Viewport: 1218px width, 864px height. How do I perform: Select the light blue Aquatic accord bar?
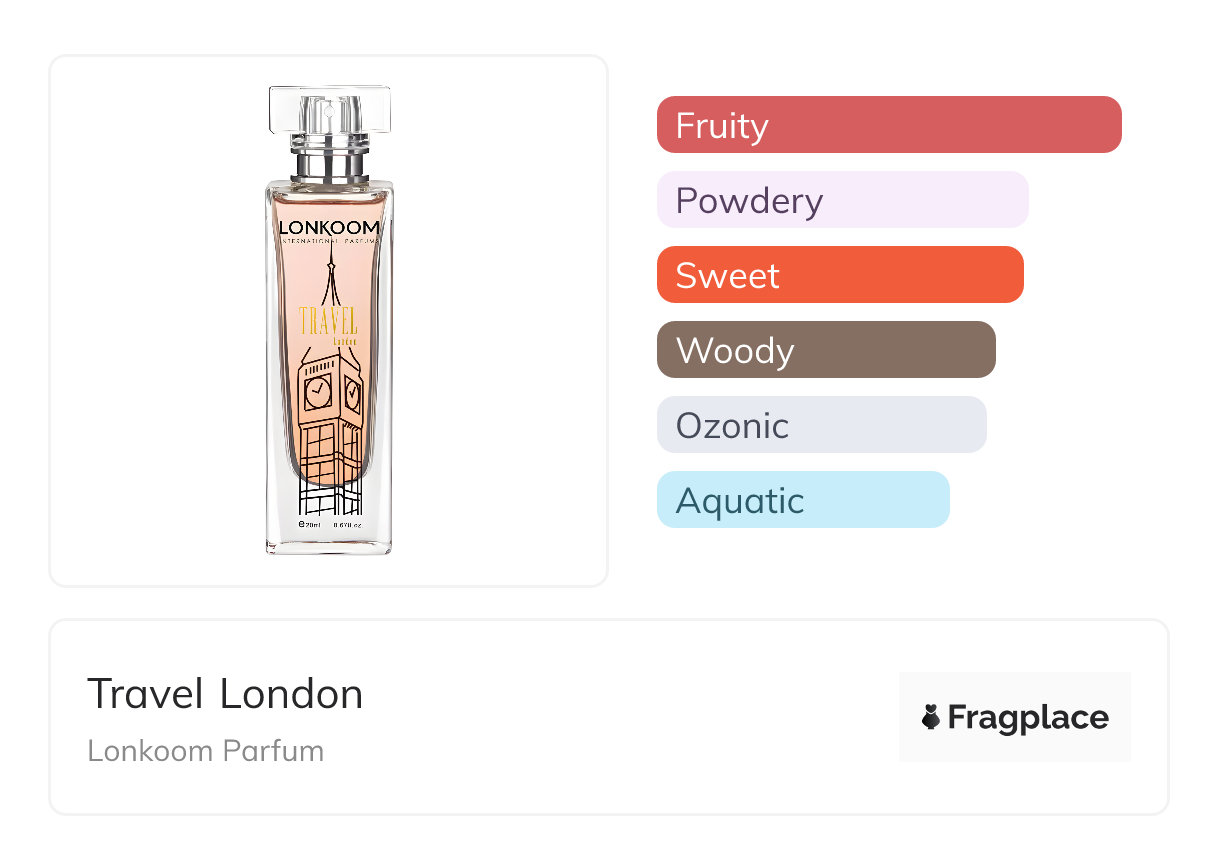(803, 500)
